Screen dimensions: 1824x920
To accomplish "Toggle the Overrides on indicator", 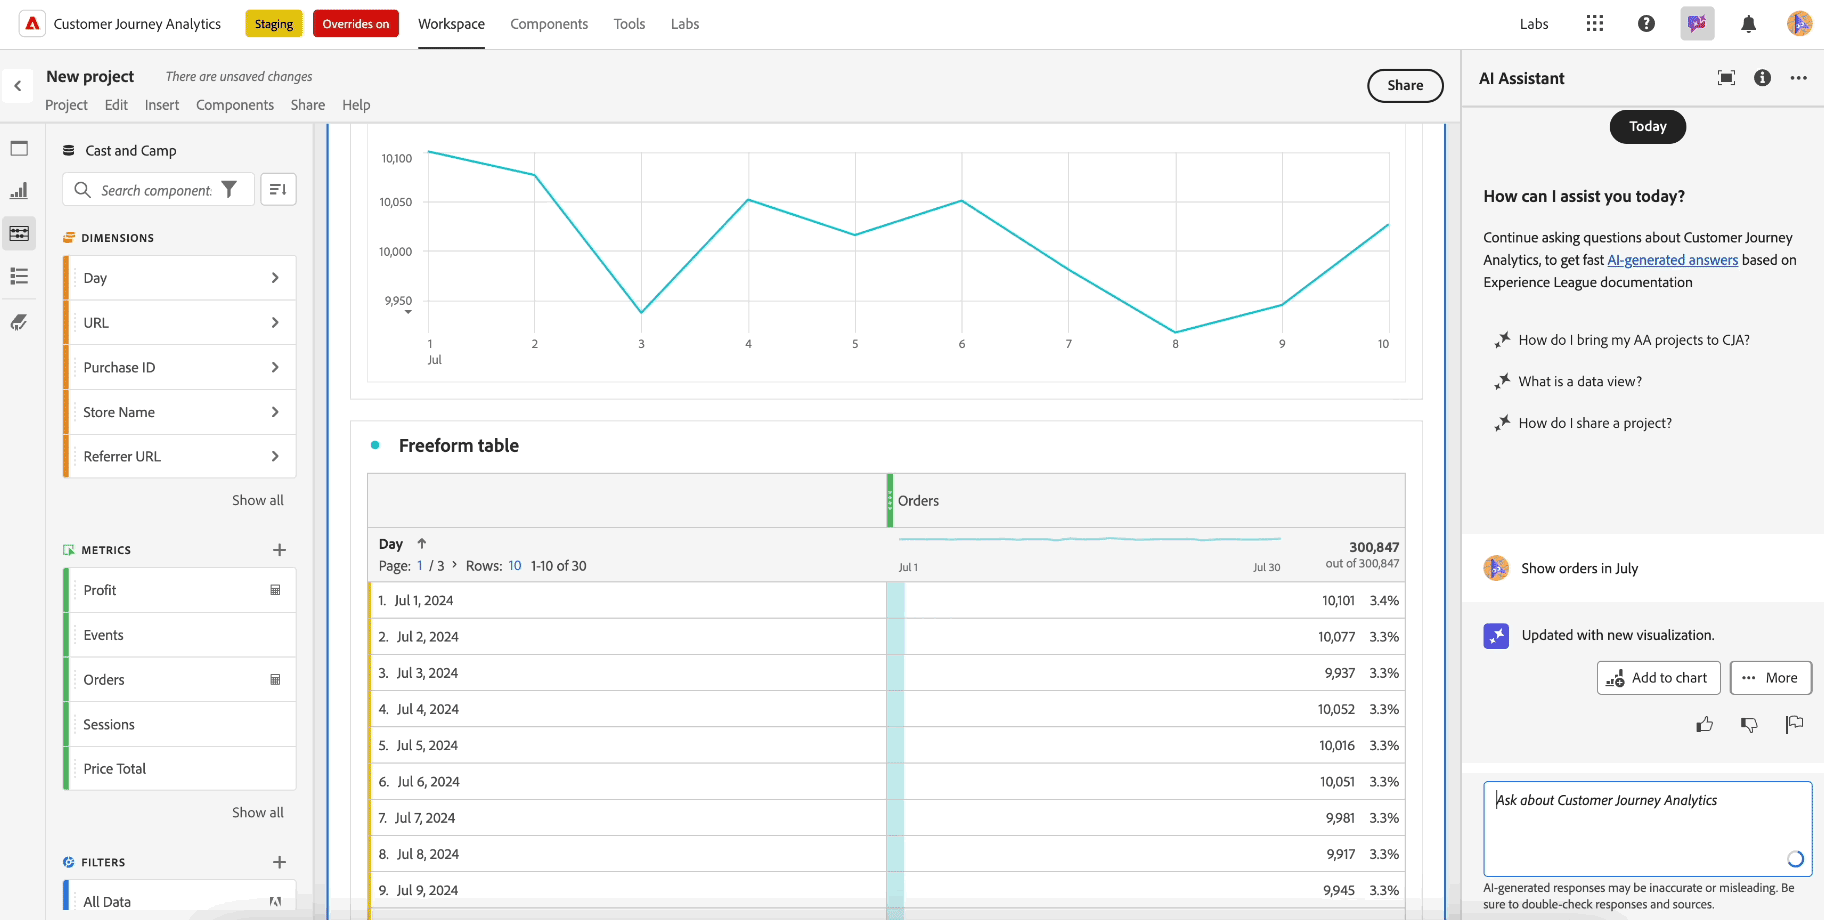I will click(355, 23).
